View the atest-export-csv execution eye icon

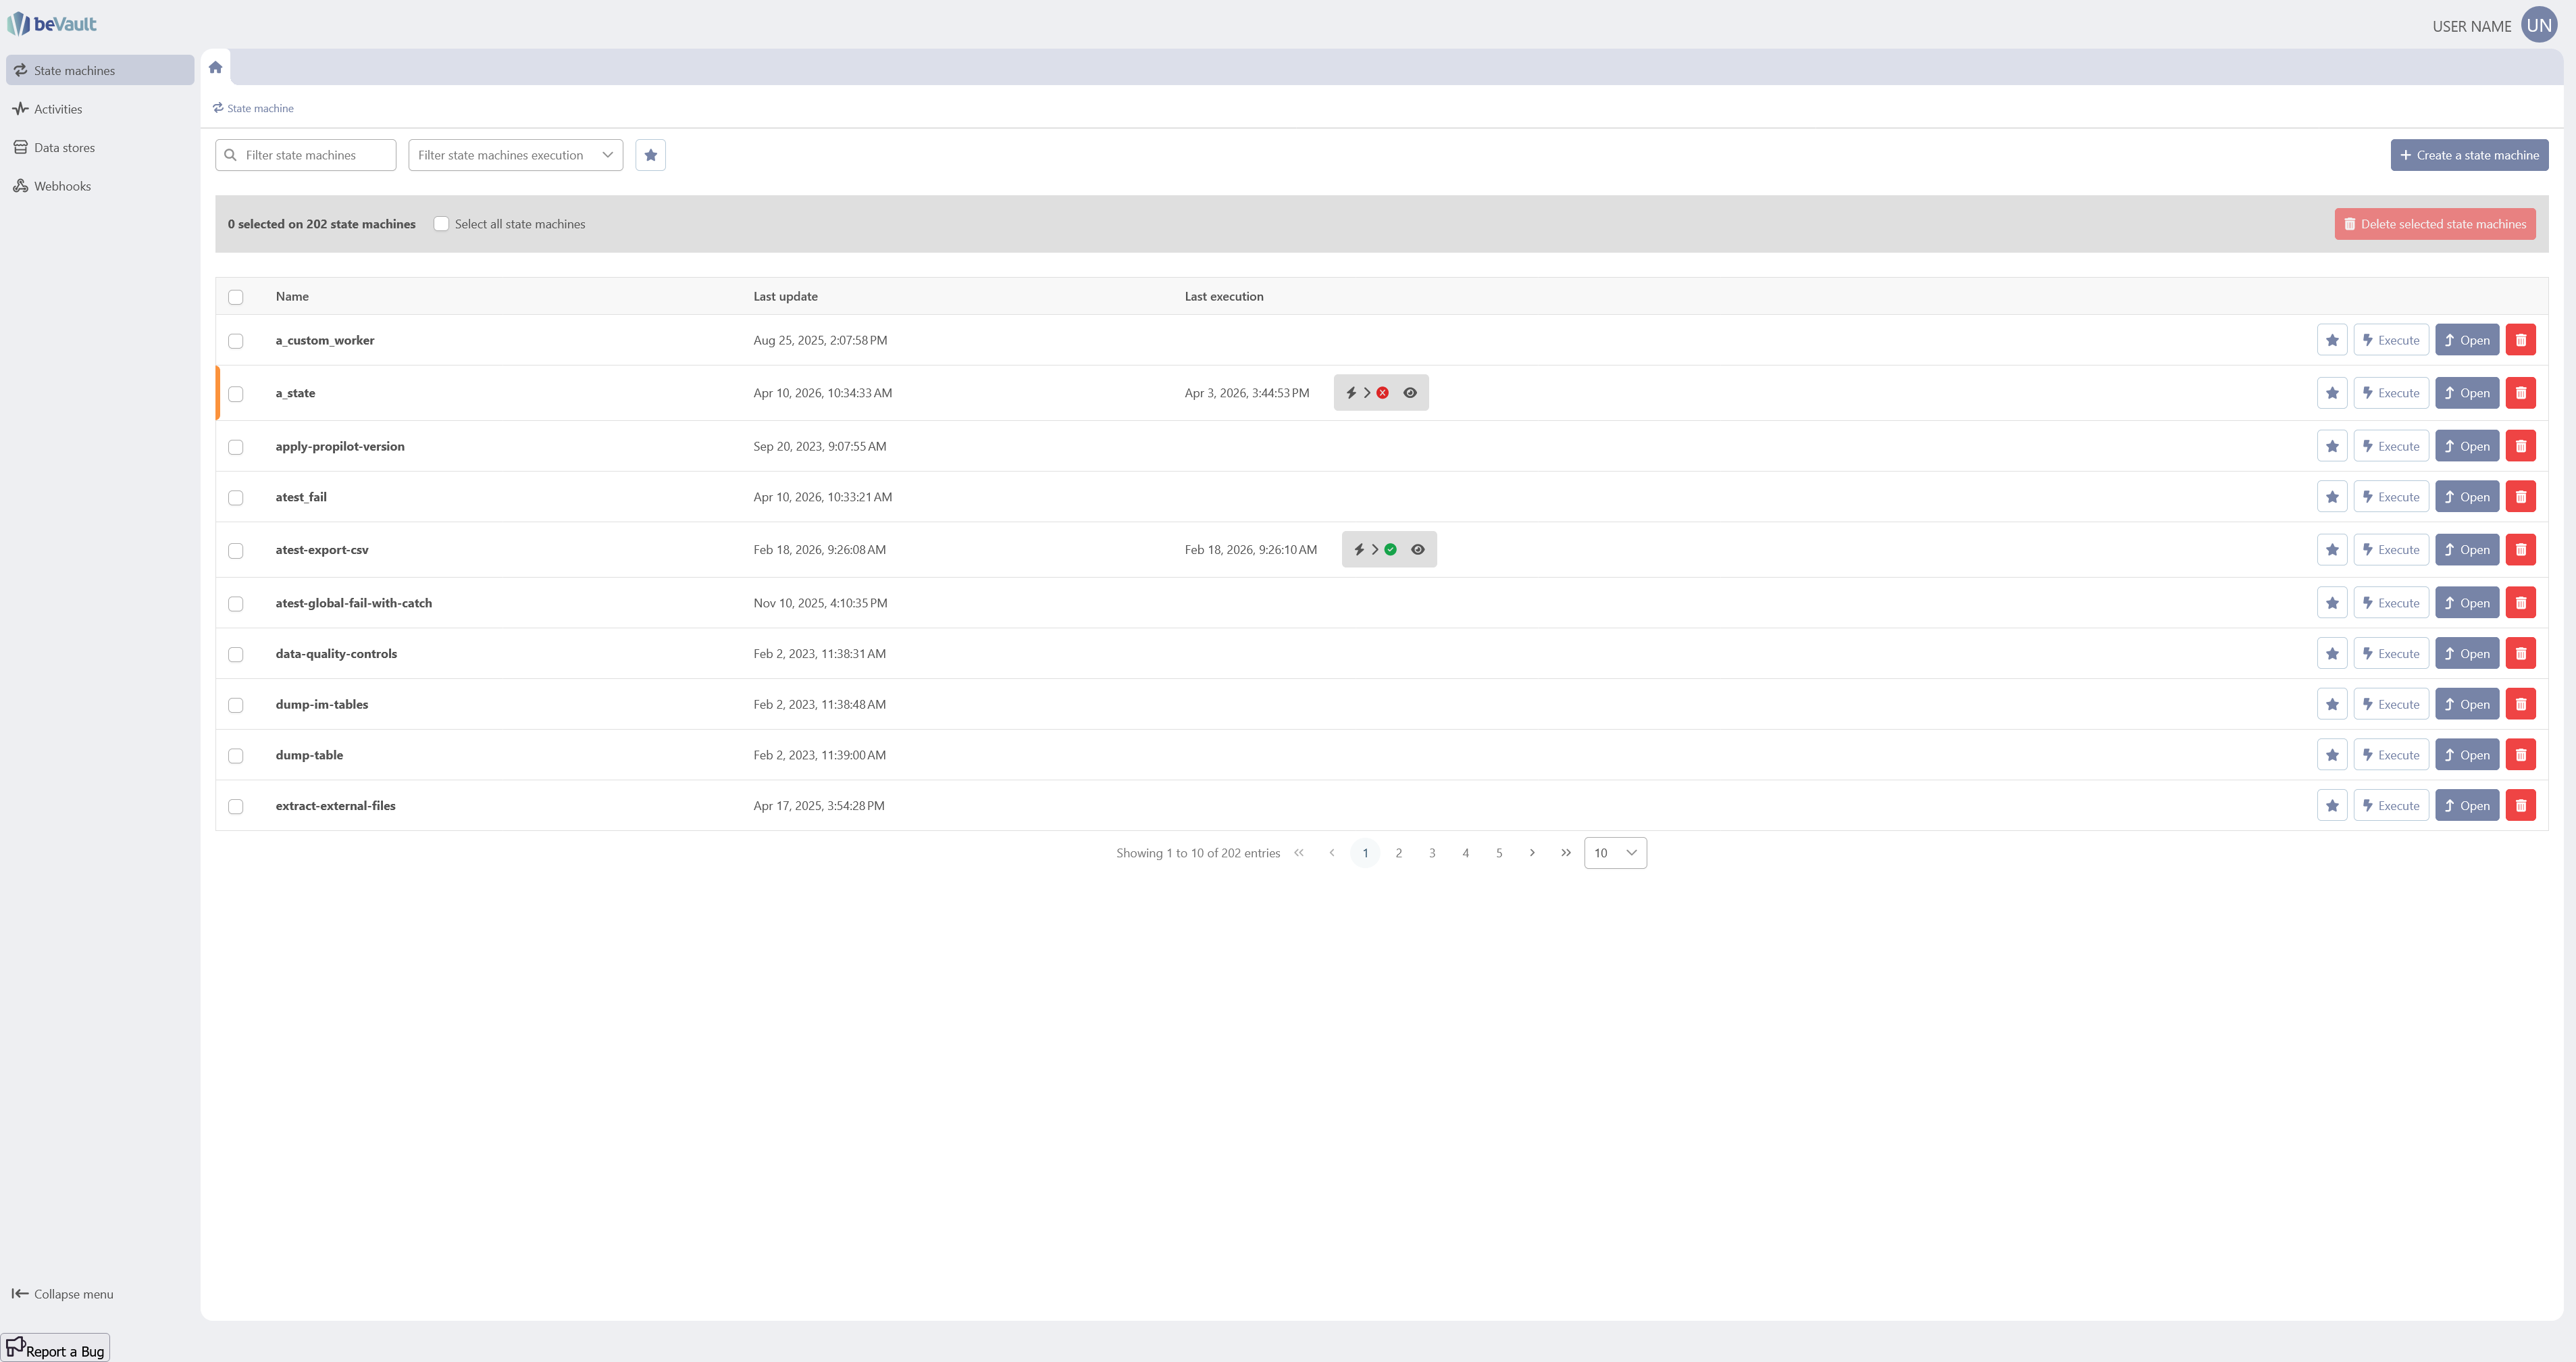coord(1418,549)
